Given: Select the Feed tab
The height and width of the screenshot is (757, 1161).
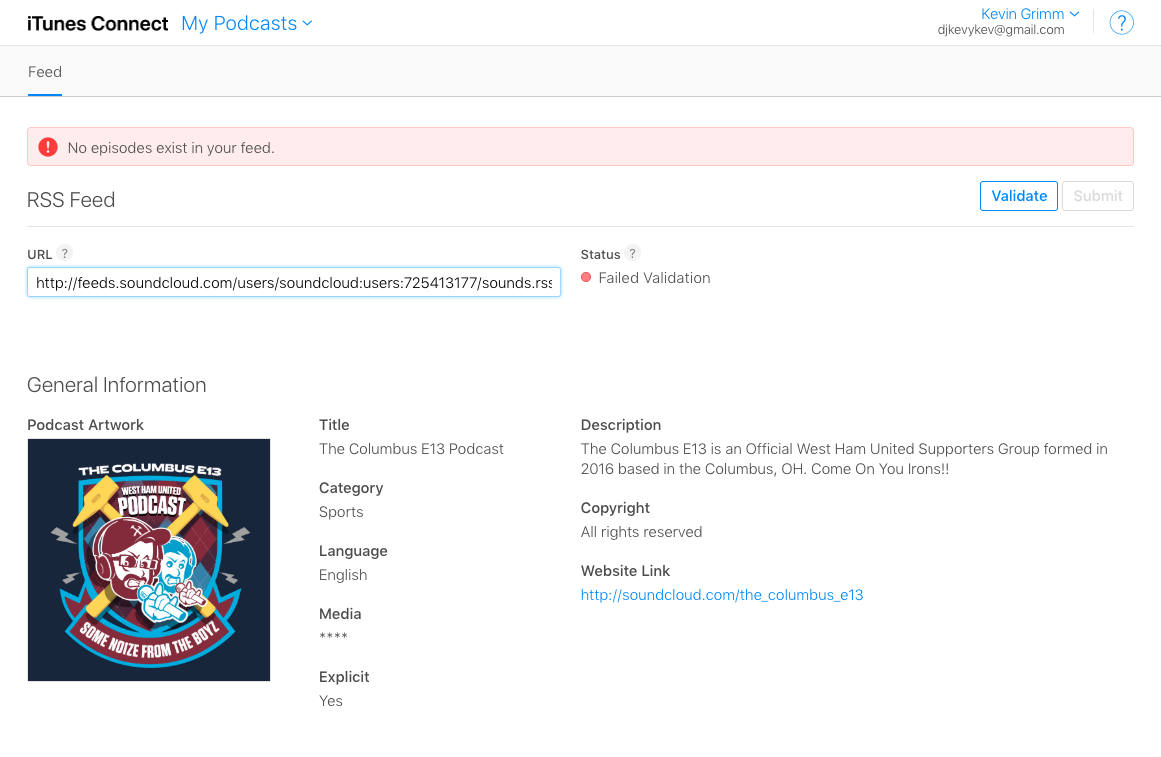Looking at the screenshot, I should coord(44,72).
